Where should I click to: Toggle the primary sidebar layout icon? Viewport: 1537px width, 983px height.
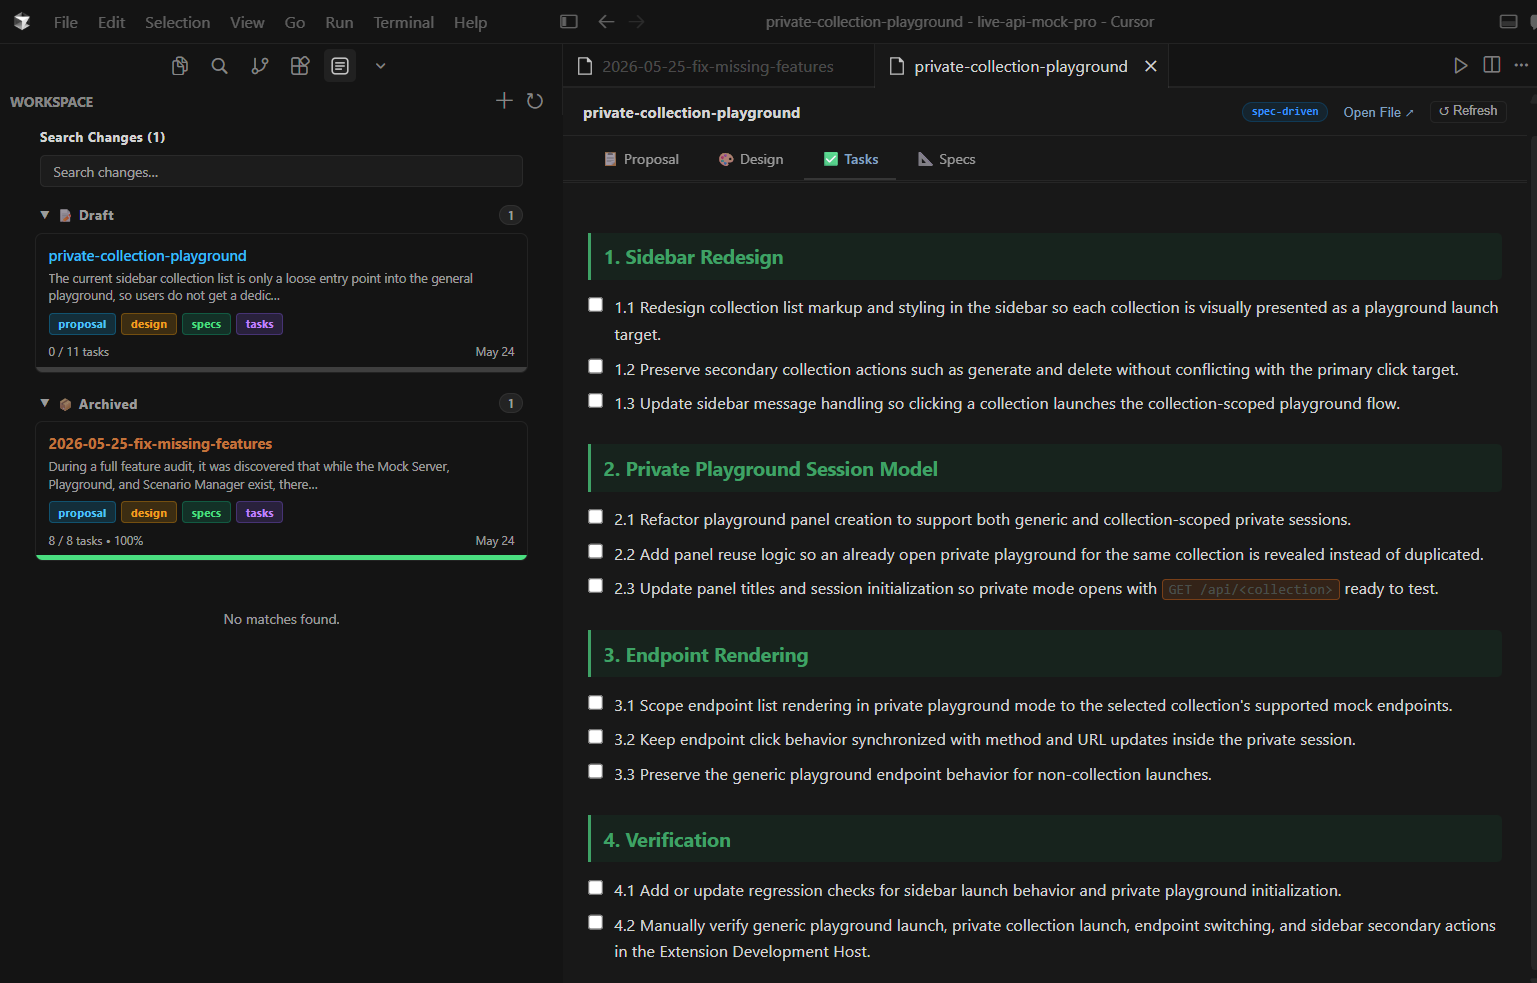(x=569, y=21)
